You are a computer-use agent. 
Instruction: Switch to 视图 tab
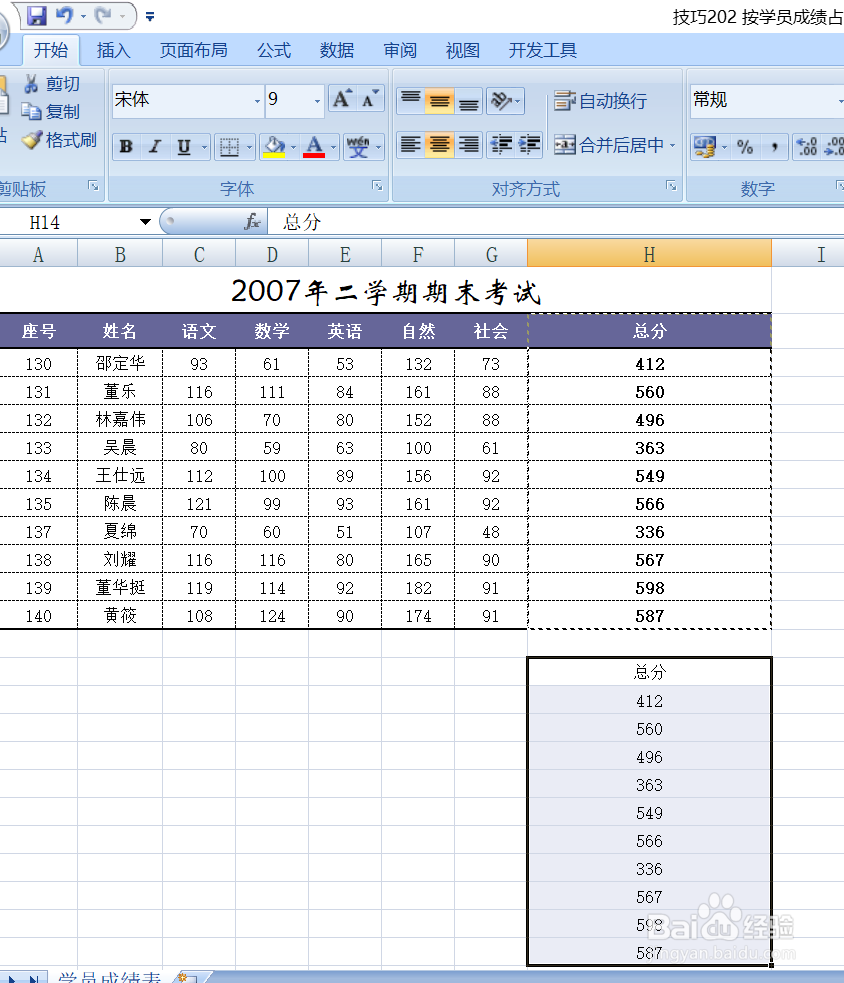(x=463, y=50)
